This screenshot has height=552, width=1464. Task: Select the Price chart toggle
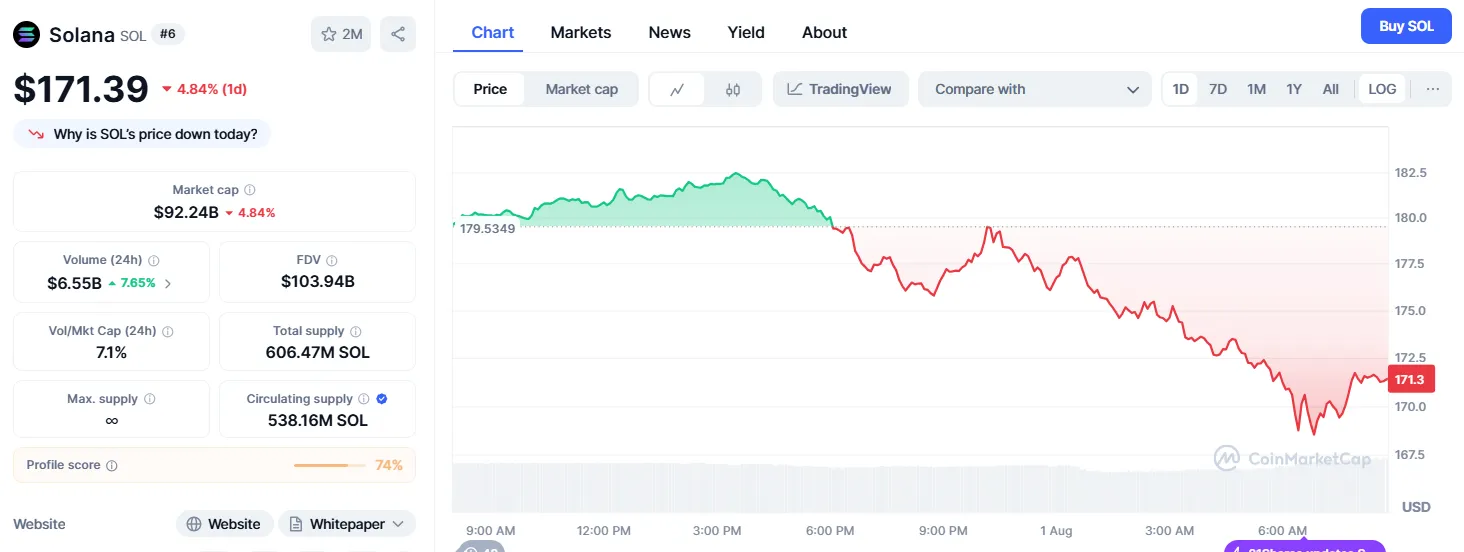(x=490, y=89)
